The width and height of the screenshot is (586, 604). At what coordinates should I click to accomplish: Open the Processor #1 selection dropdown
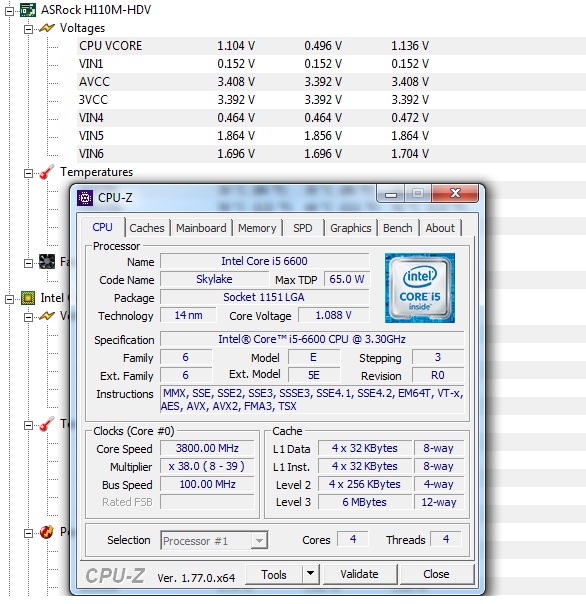259,540
